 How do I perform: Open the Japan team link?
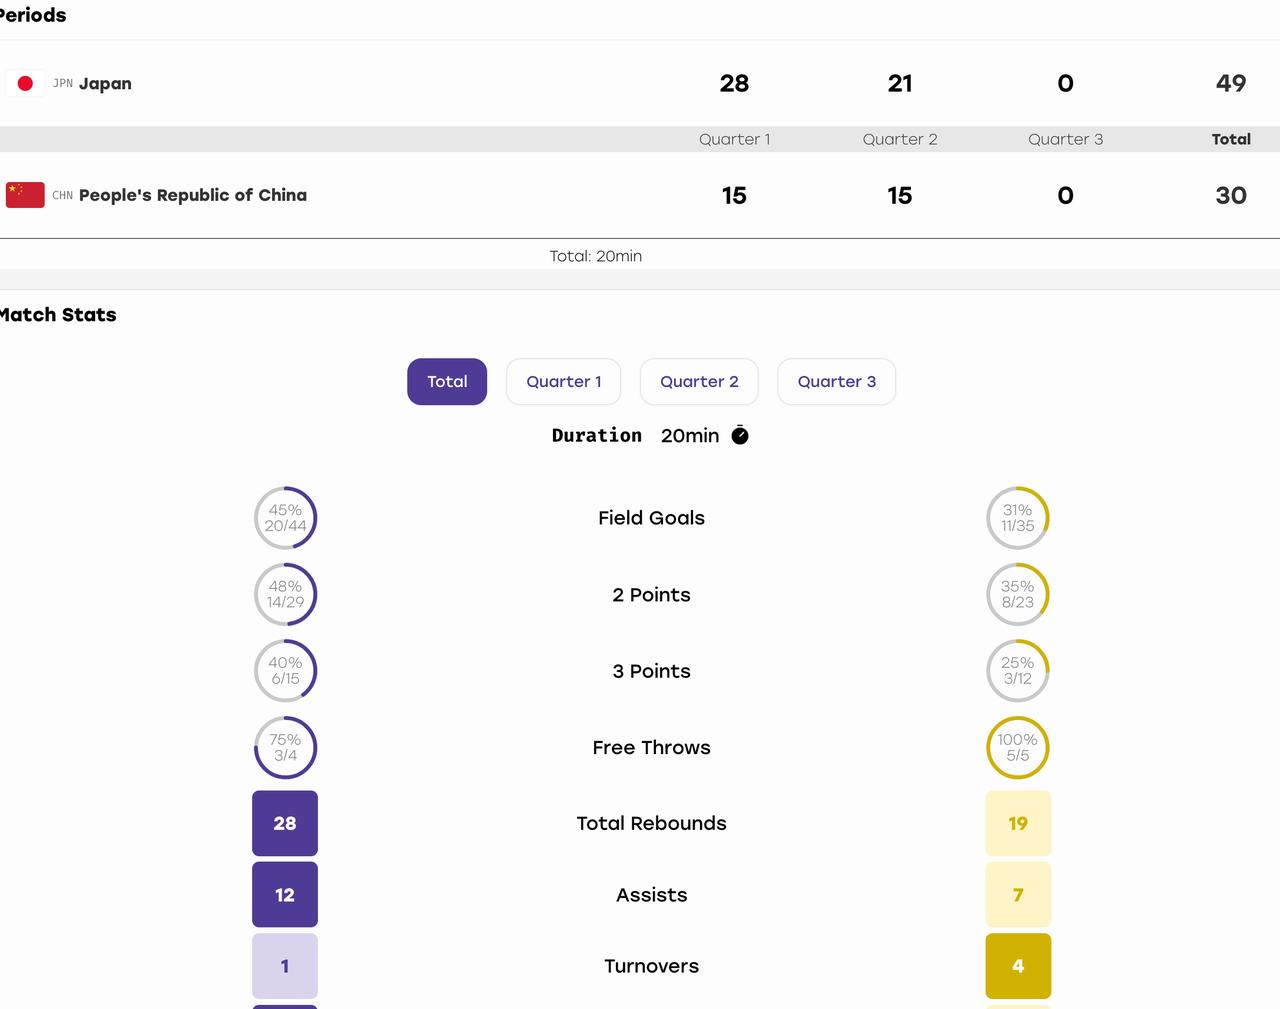point(105,83)
